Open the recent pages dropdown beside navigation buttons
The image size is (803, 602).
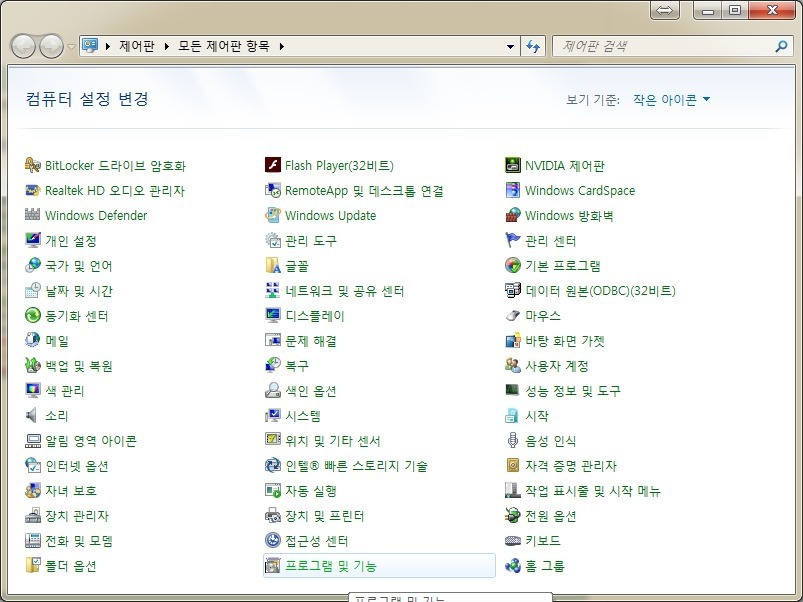point(72,47)
